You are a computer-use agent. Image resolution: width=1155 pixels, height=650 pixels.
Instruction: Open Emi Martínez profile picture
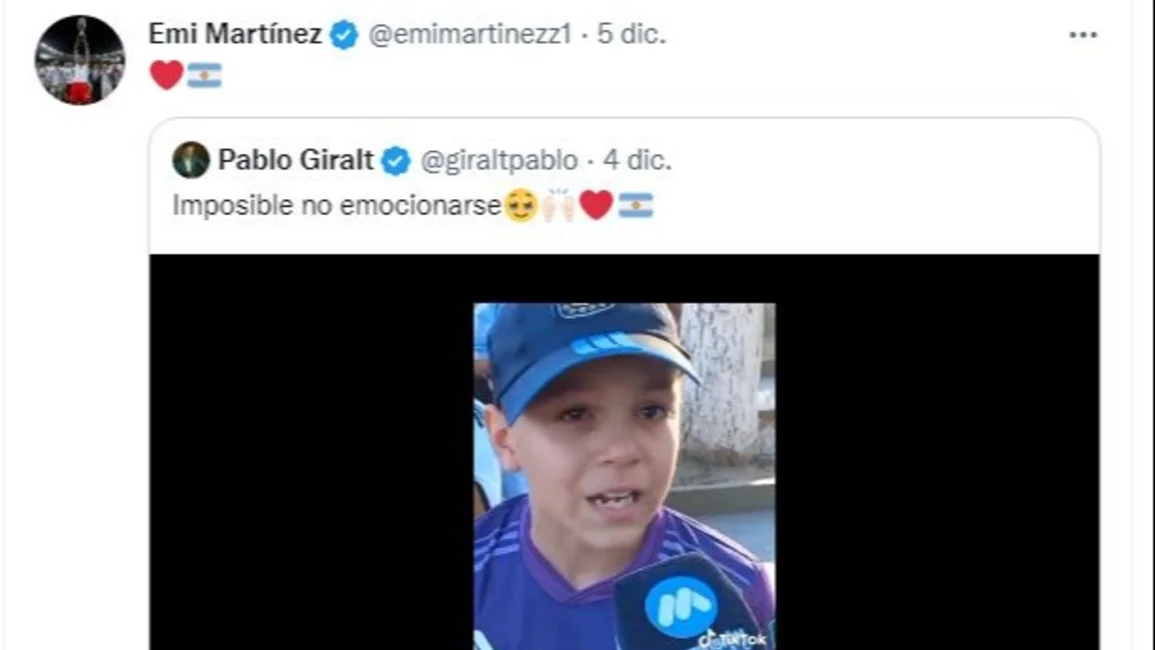point(80,60)
